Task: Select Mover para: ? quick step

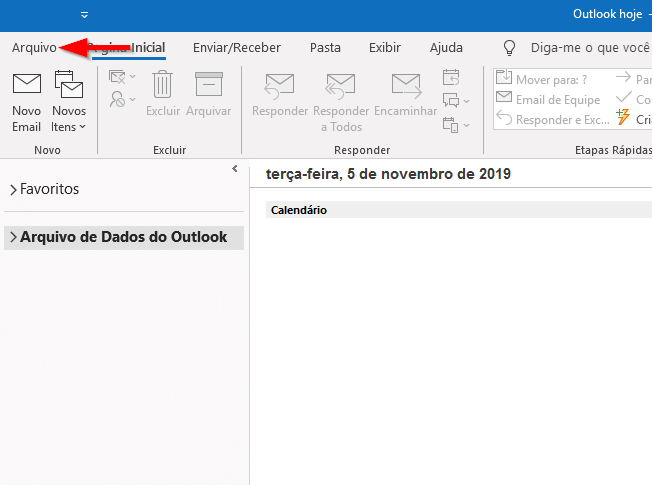Action: coord(541,79)
